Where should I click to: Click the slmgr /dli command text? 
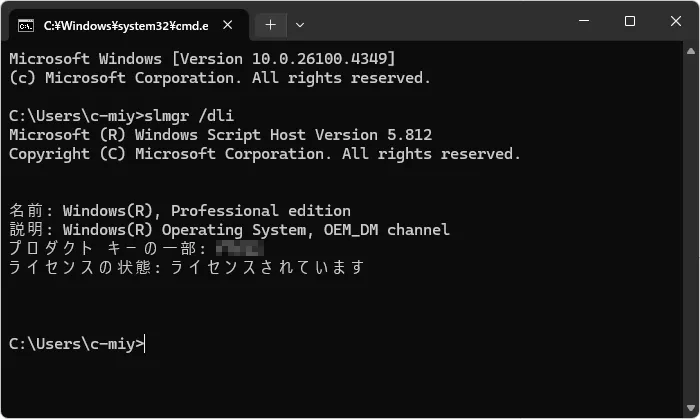pyautogui.click(x=189, y=116)
